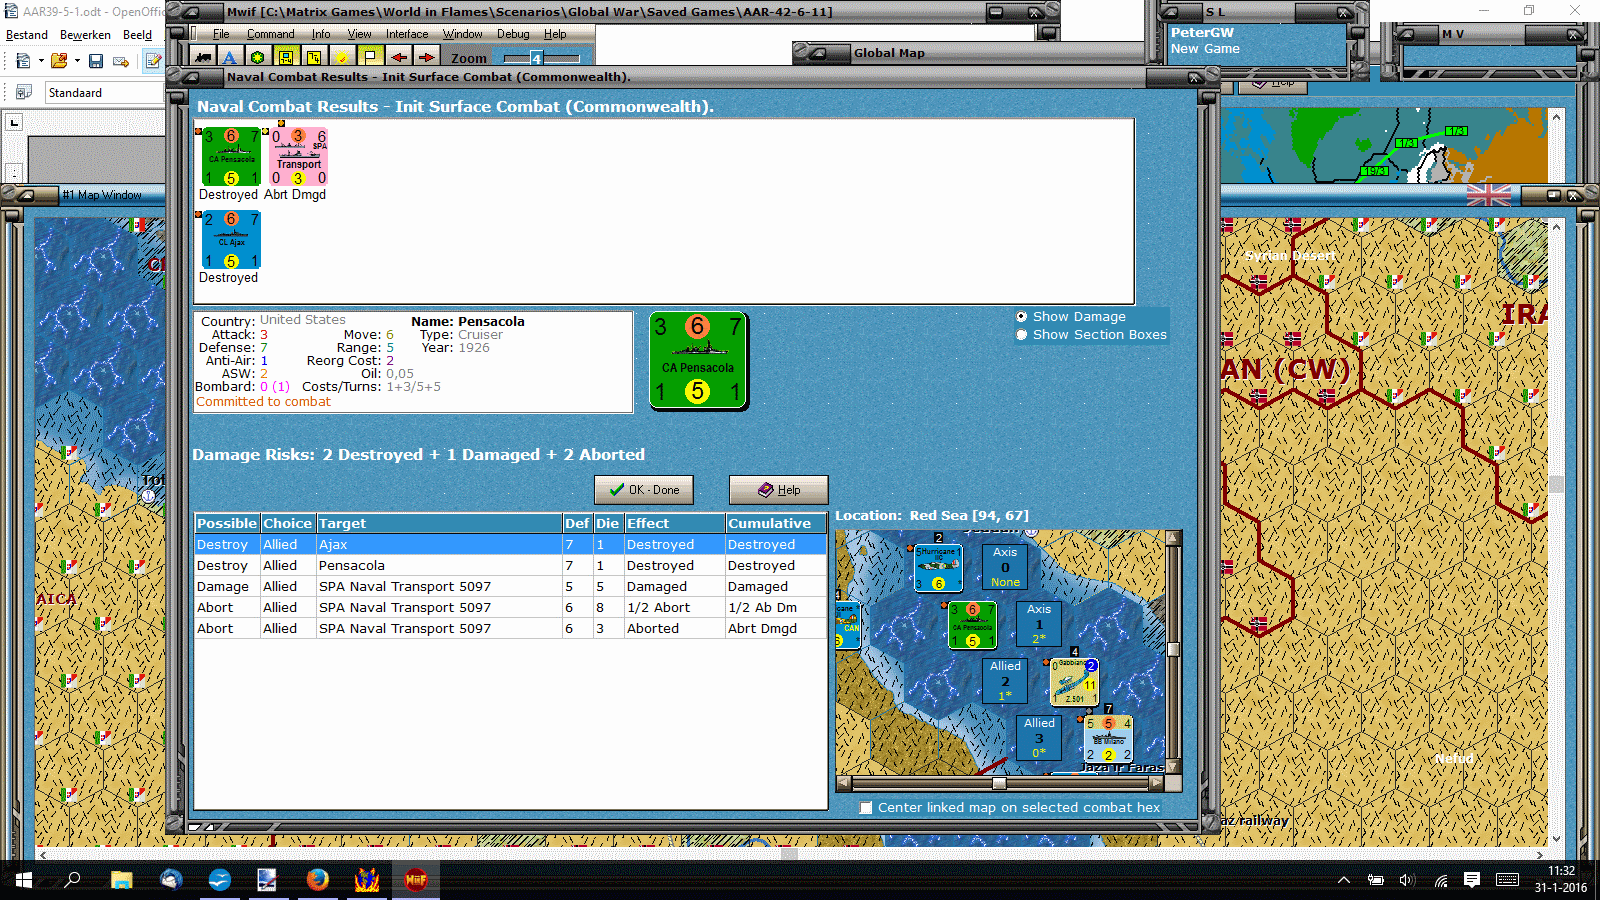
Task: Open the View menu
Action: (359, 34)
